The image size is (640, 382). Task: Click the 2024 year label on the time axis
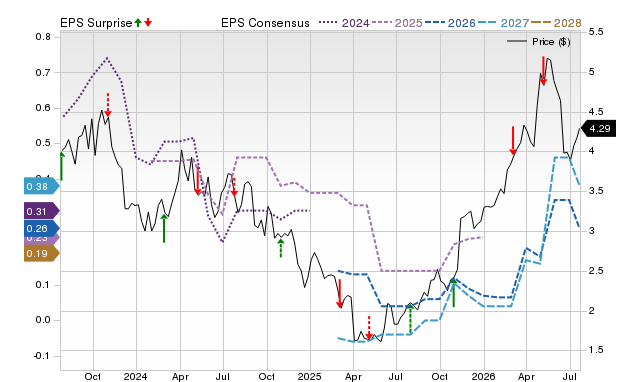(x=135, y=376)
